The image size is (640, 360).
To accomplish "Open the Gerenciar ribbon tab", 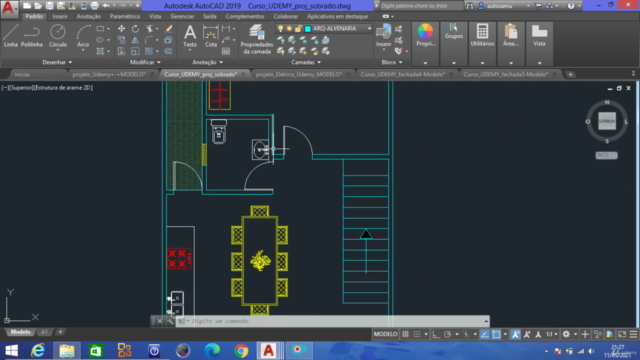I will click(x=182, y=16).
